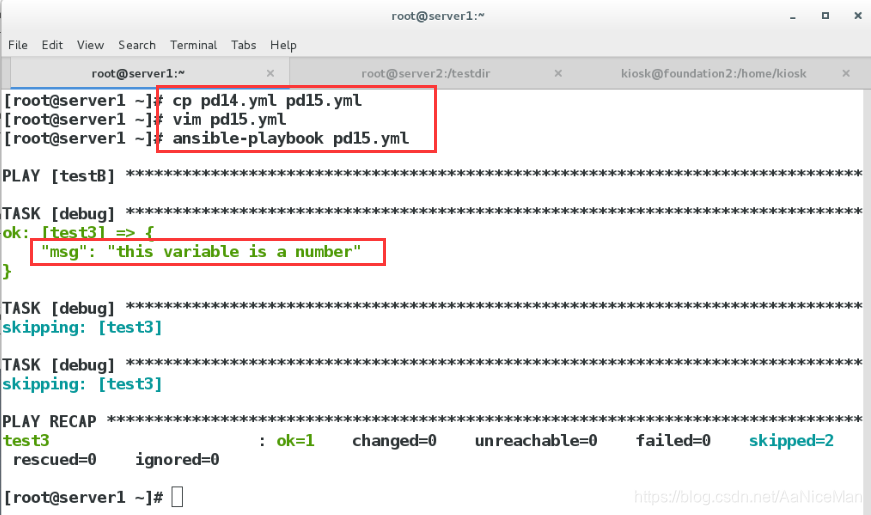Click the window title 'root@server1:~'
The width and height of the screenshot is (871, 515).
click(x=438, y=16)
